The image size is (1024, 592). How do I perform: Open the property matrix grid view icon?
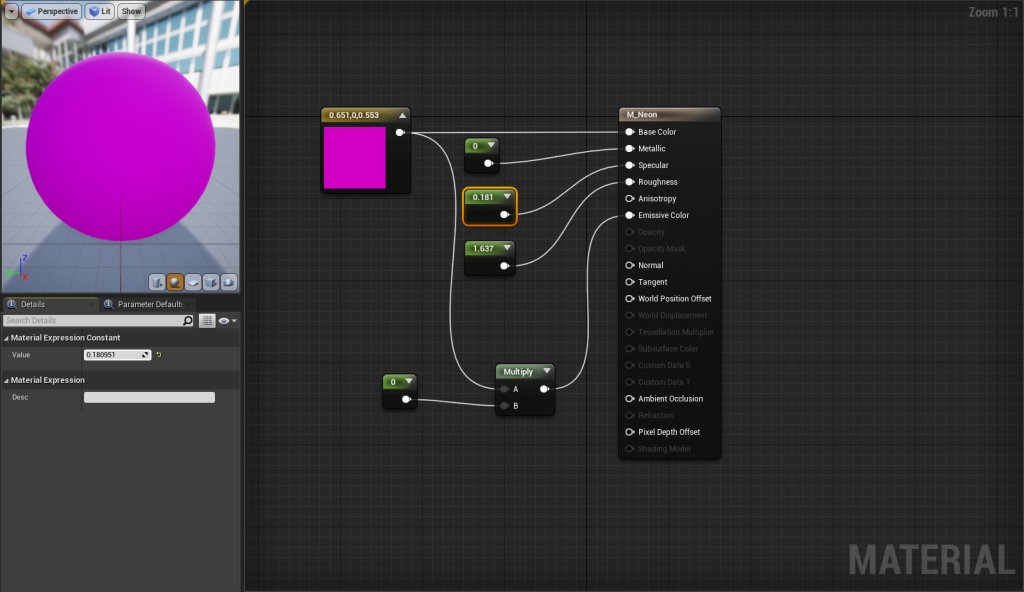click(x=207, y=321)
